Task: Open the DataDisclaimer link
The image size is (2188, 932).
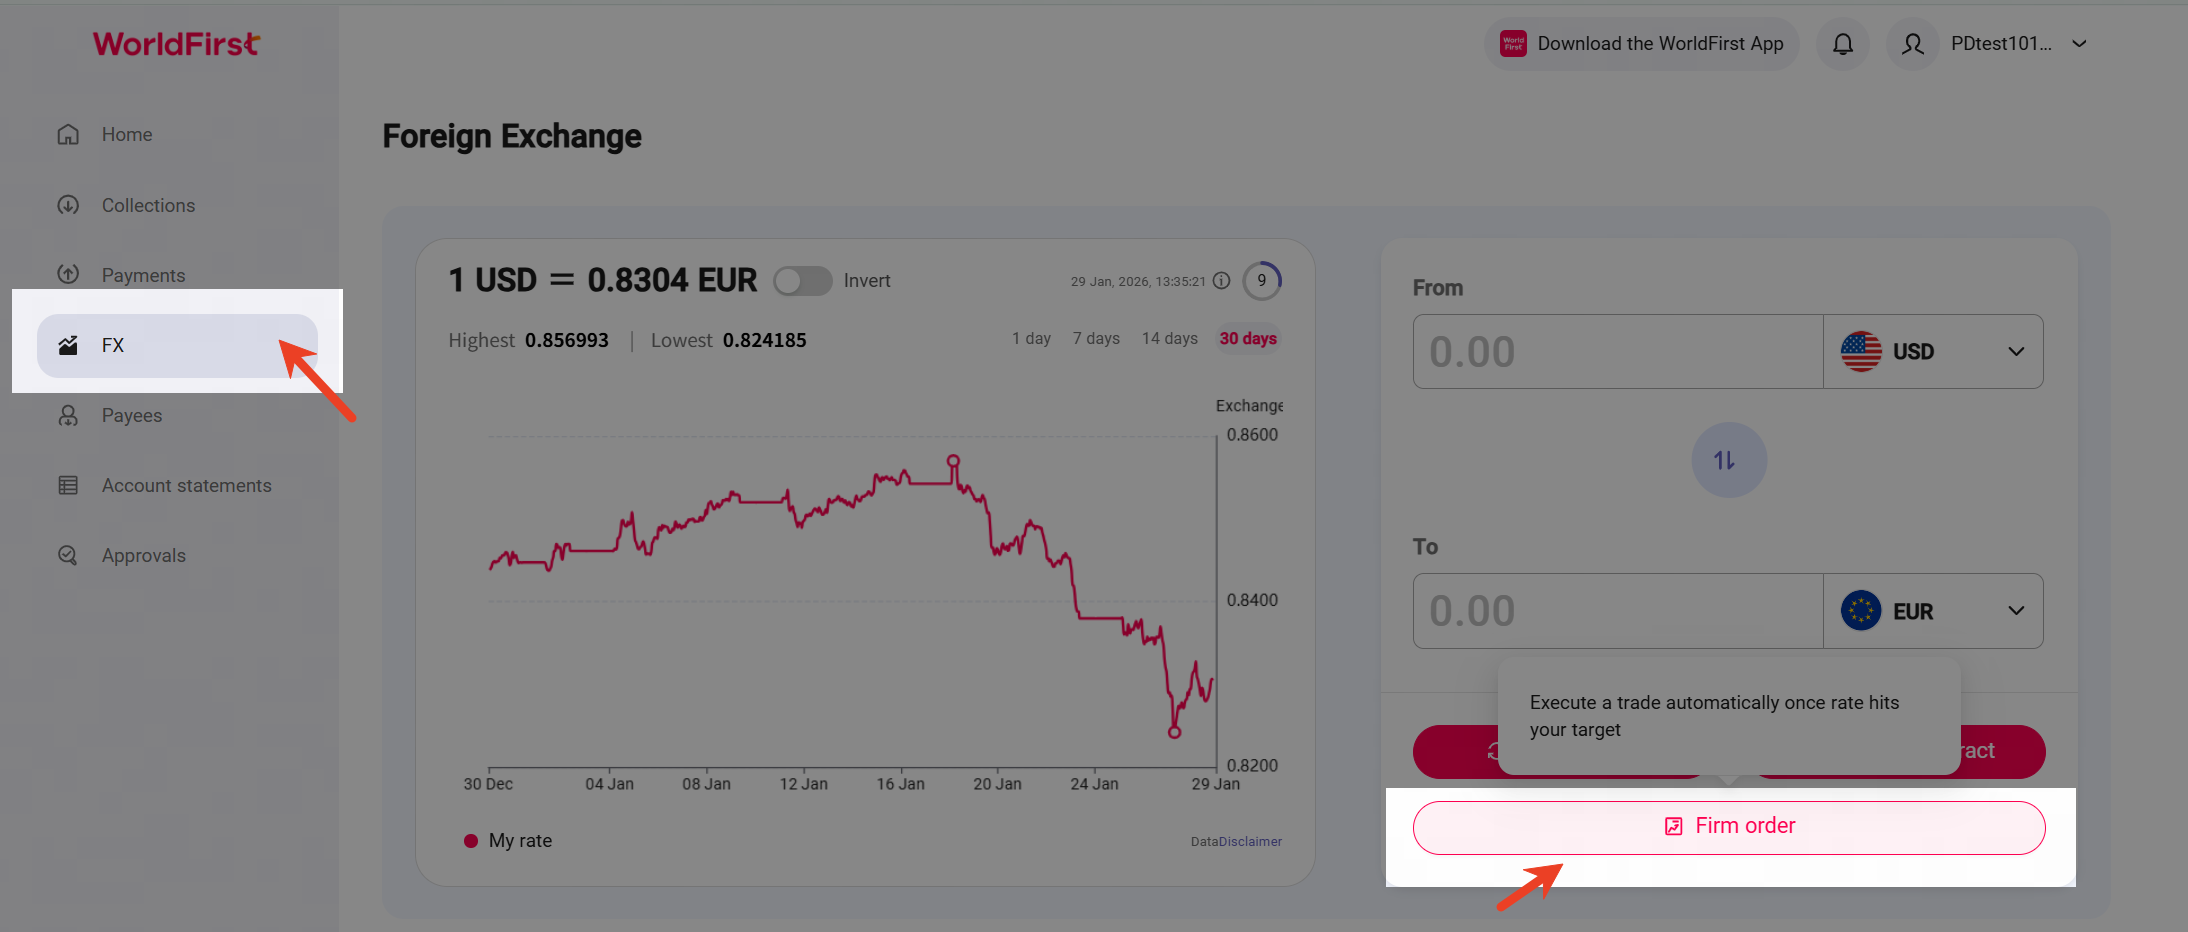Action: [x=1236, y=842]
